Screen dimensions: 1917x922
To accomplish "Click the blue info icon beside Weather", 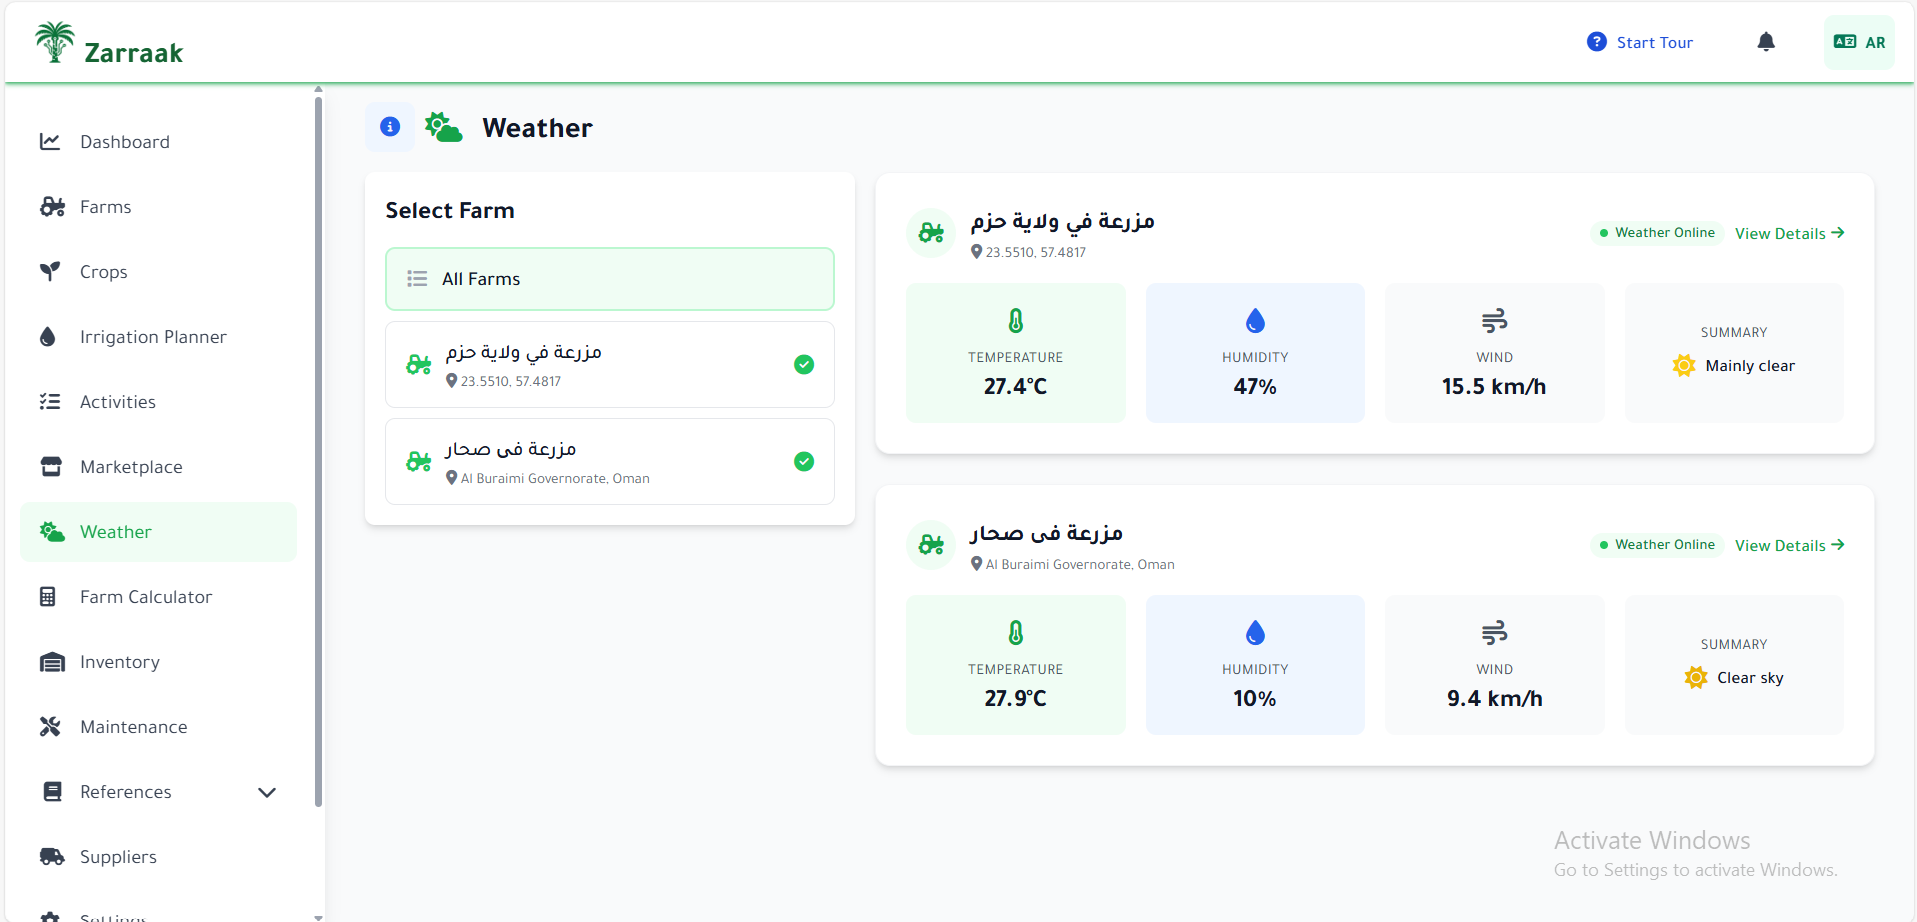I will [390, 127].
